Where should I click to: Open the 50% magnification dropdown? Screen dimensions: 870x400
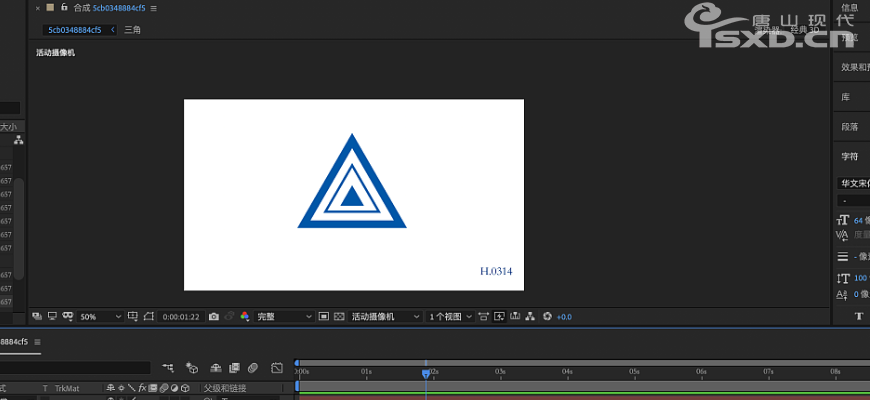(100, 316)
